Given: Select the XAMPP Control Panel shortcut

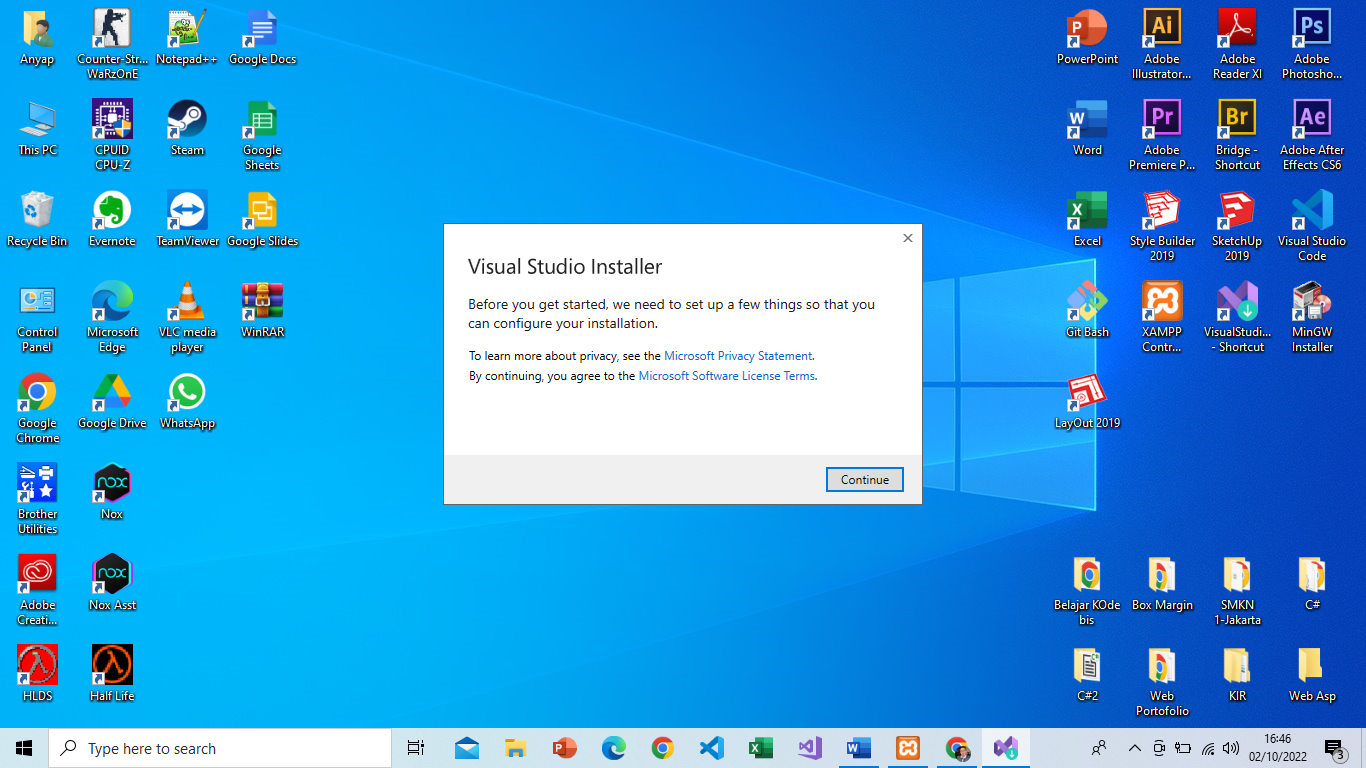Looking at the screenshot, I should click(x=1162, y=318).
